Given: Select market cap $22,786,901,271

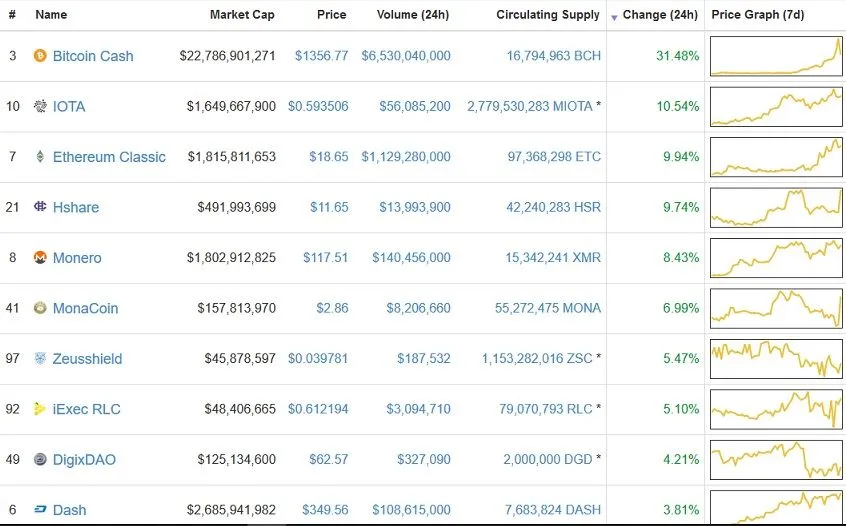Looking at the screenshot, I should pyautogui.click(x=227, y=56).
